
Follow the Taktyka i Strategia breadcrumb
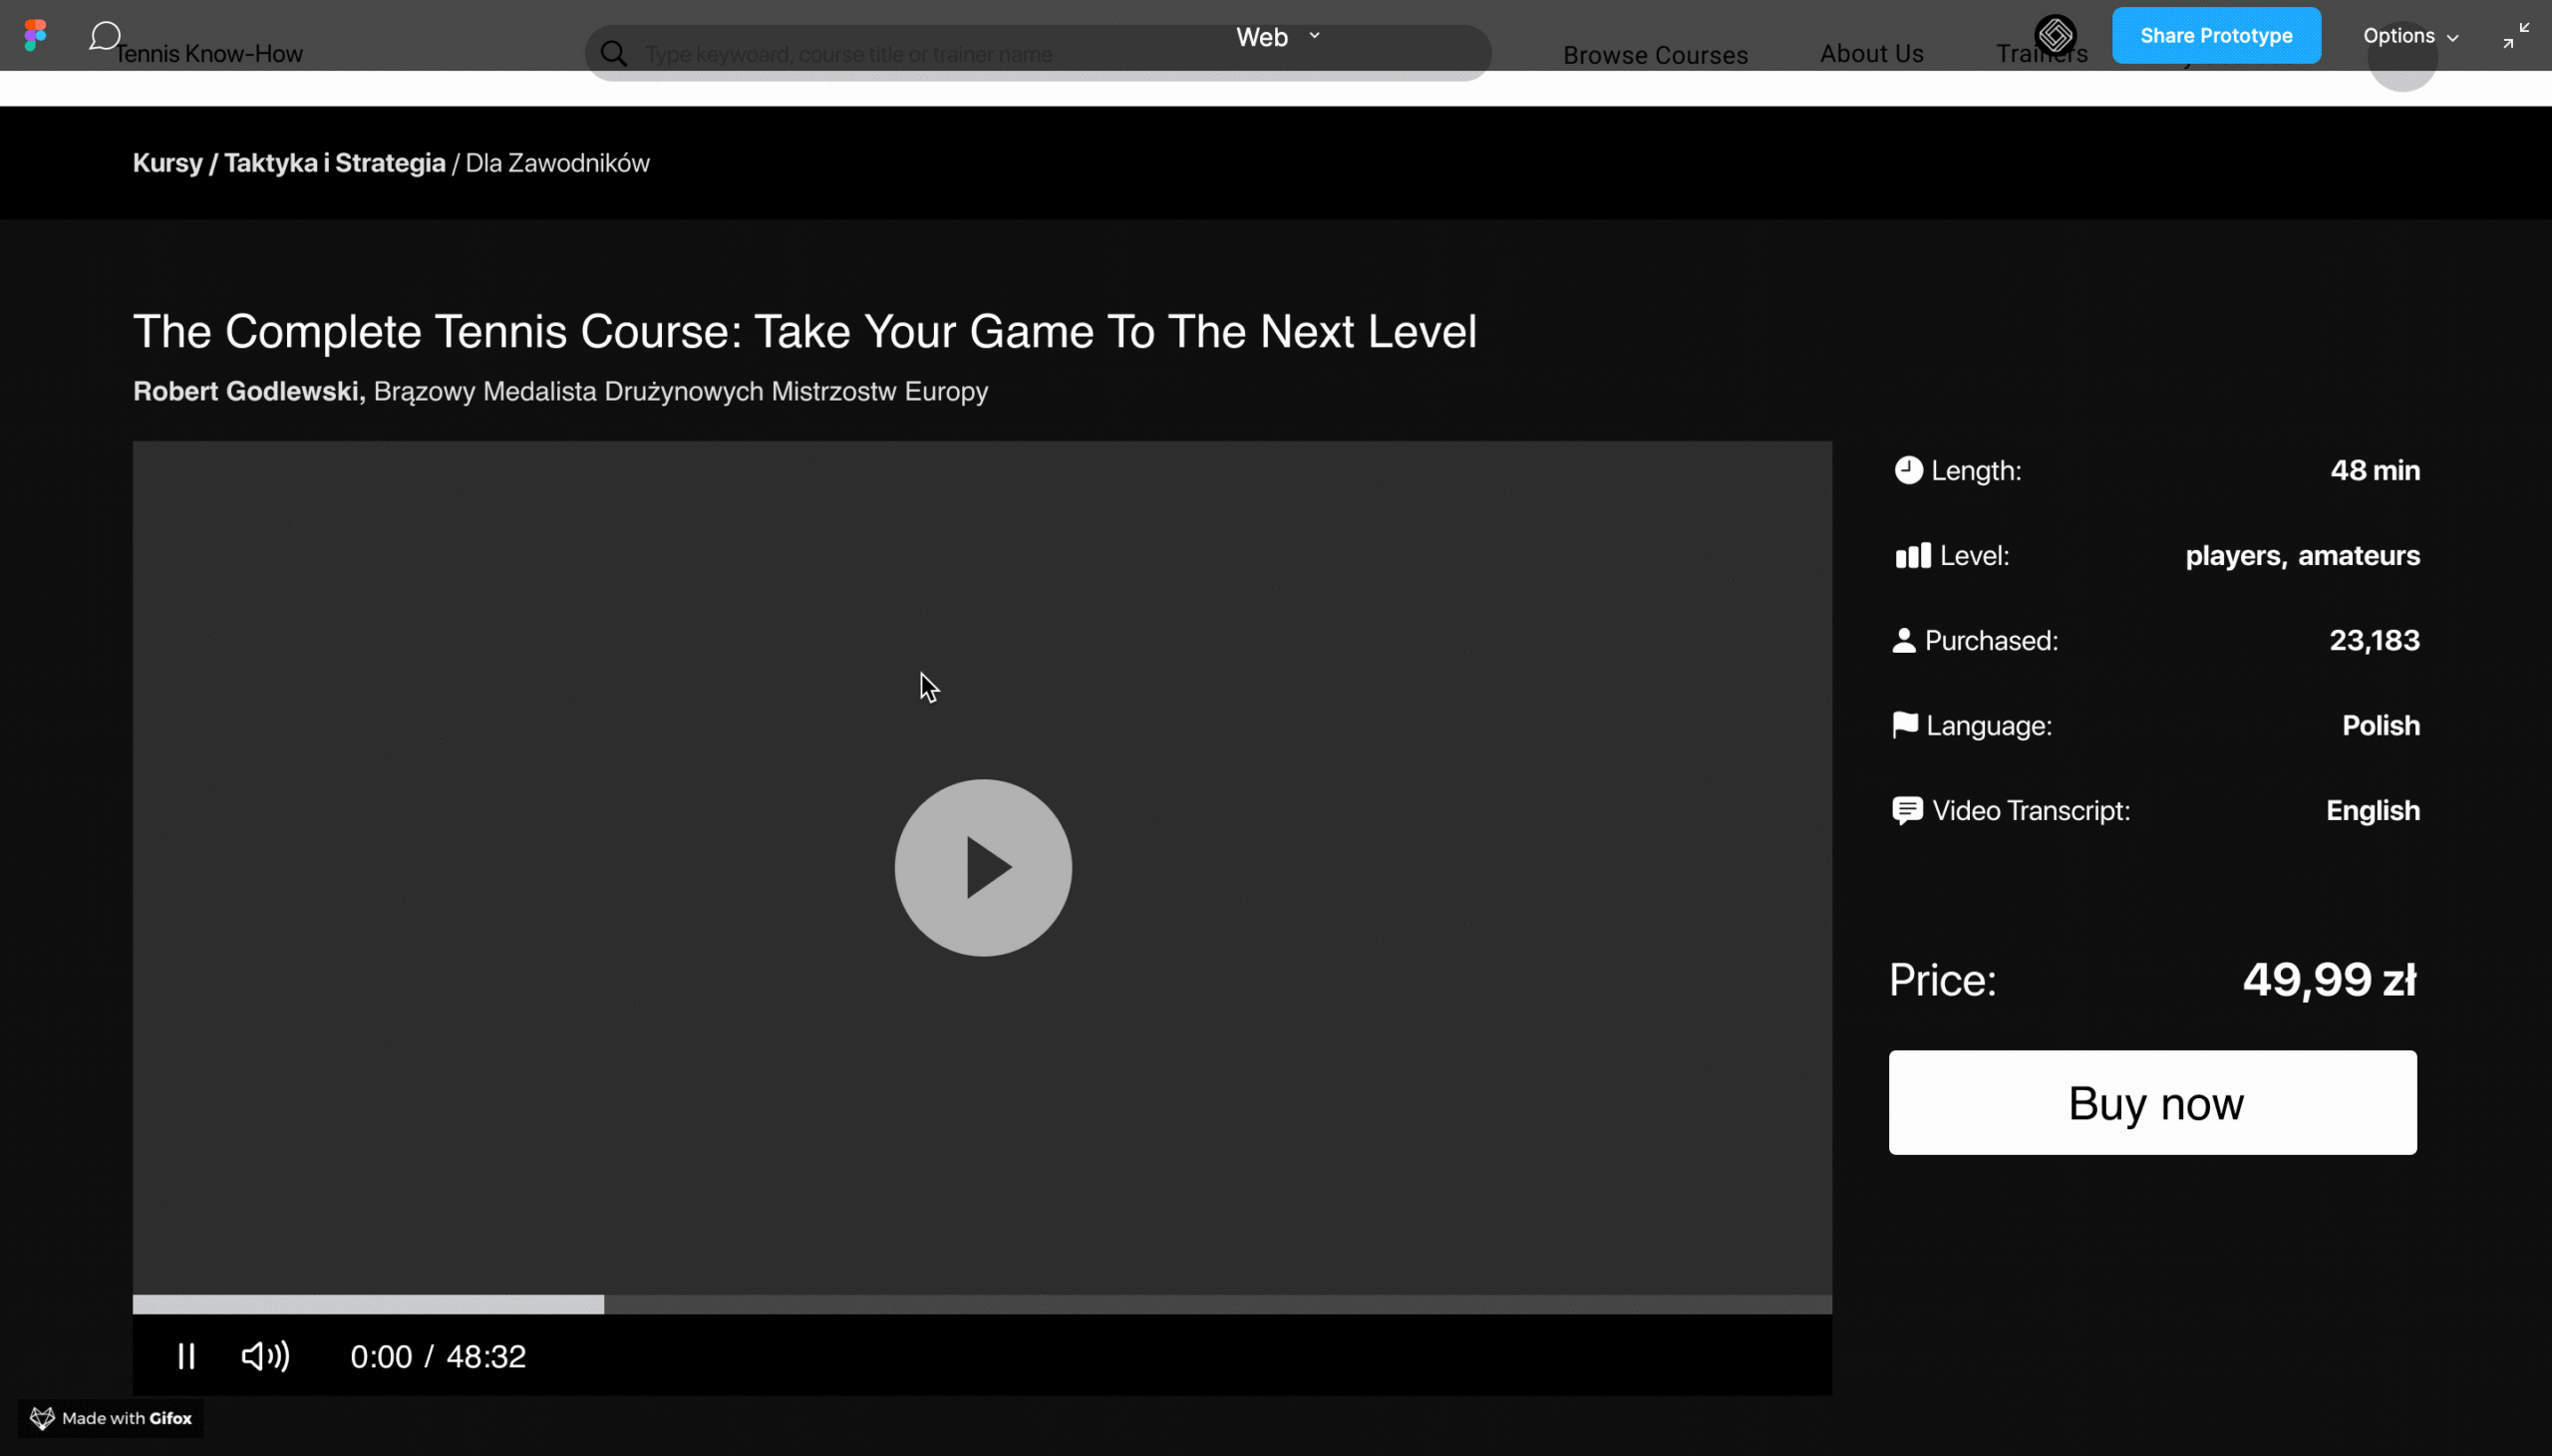pyautogui.click(x=334, y=163)
